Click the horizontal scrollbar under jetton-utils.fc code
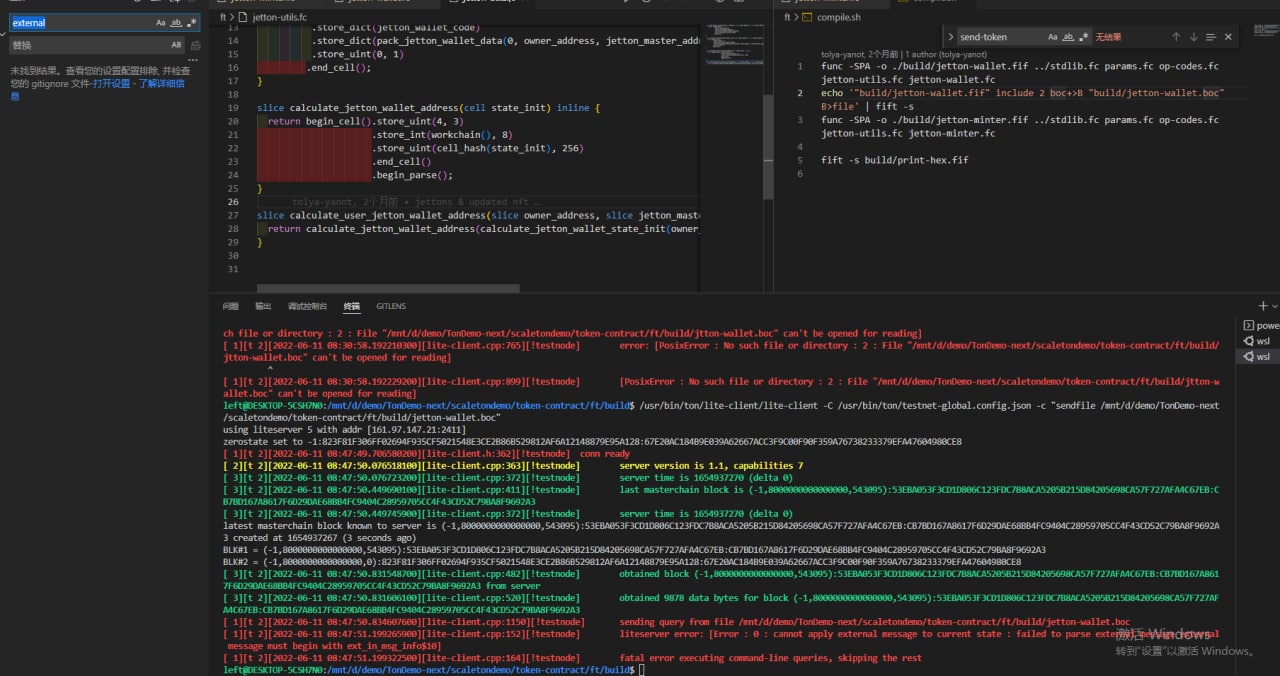 coord(388,288)
